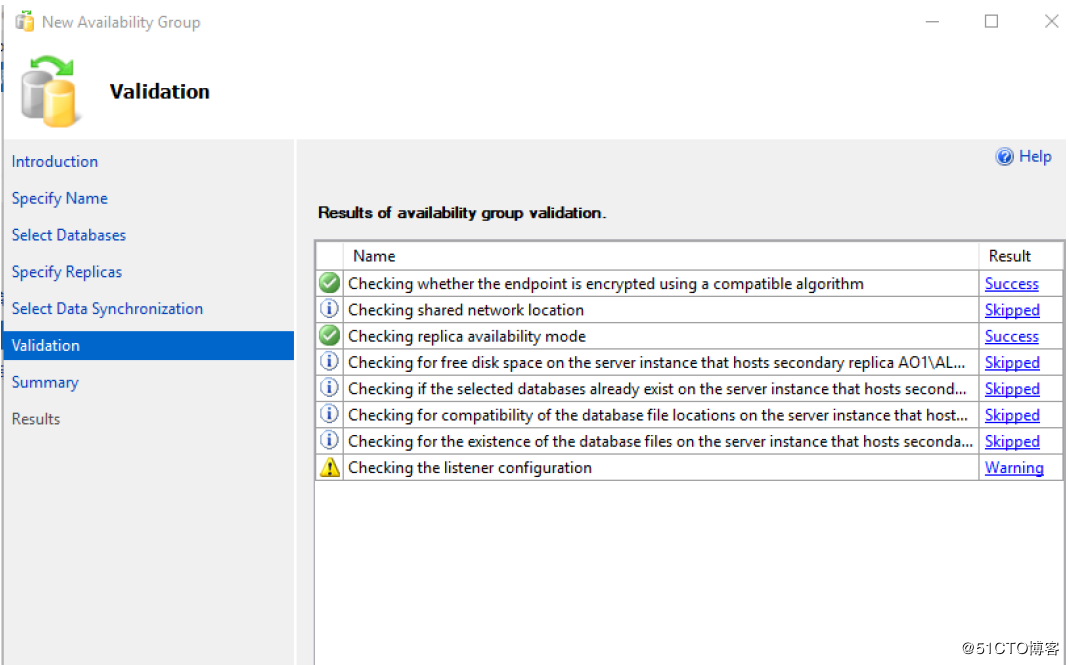Select row 'Checking if the selected databases already exist' text
This screenshot has width=1069, height=665.
(x=657, y=389)
